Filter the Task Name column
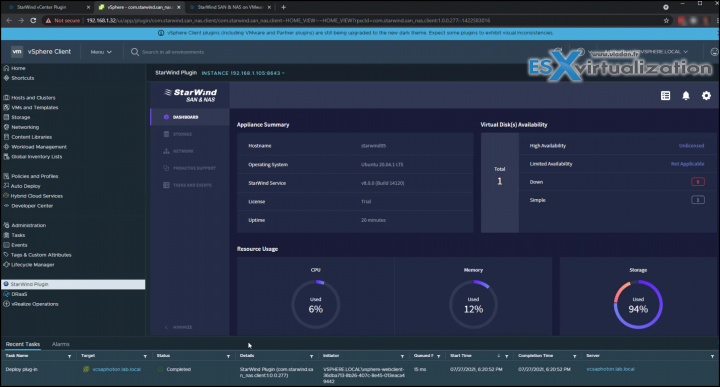This screenshot has width=720, height=387. (69, 356)
